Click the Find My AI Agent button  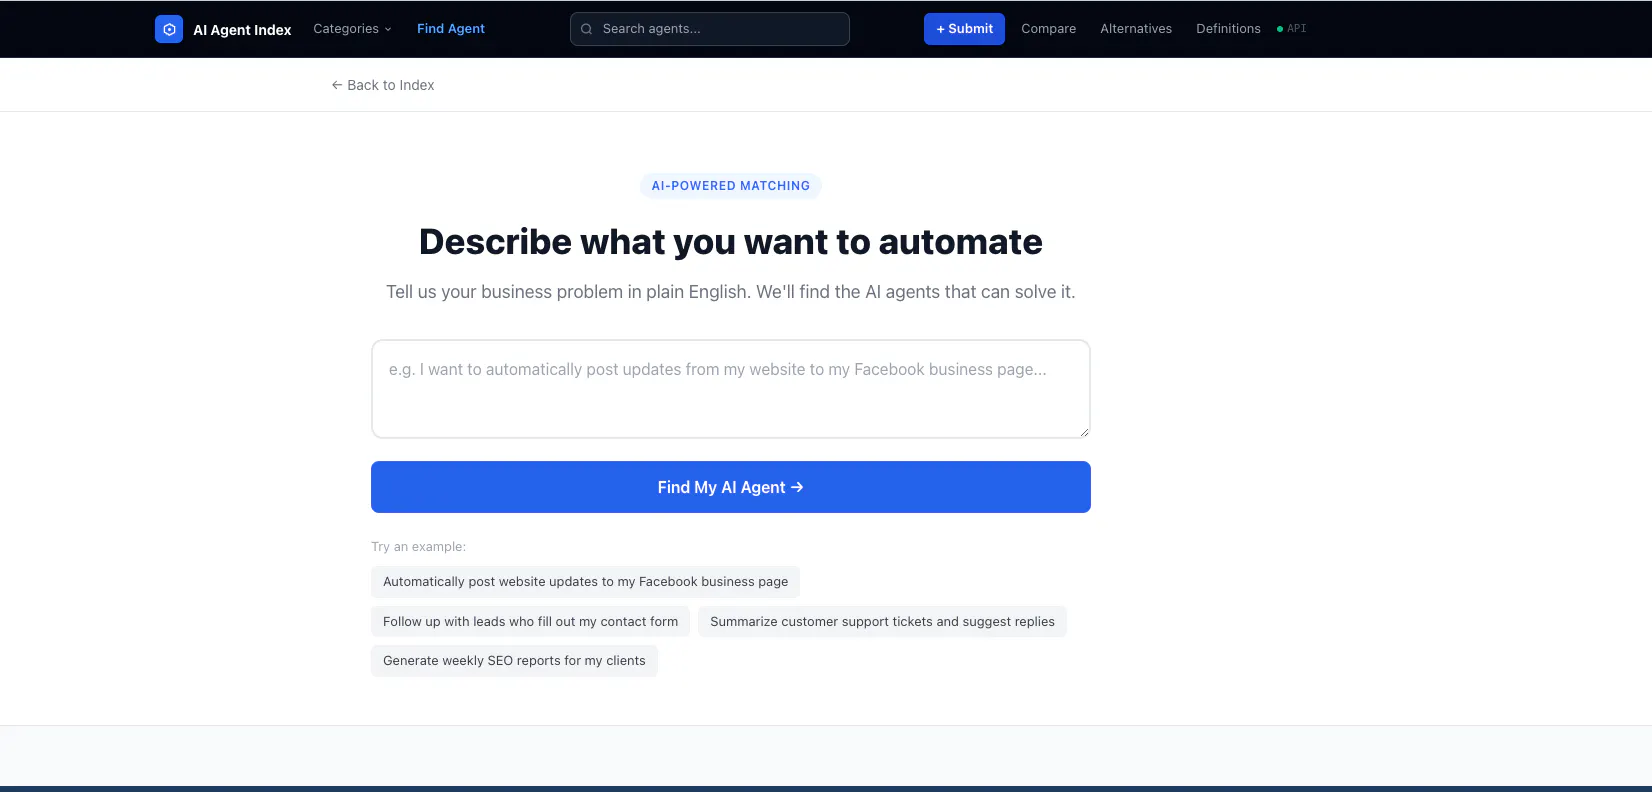(x=731, y=487)
